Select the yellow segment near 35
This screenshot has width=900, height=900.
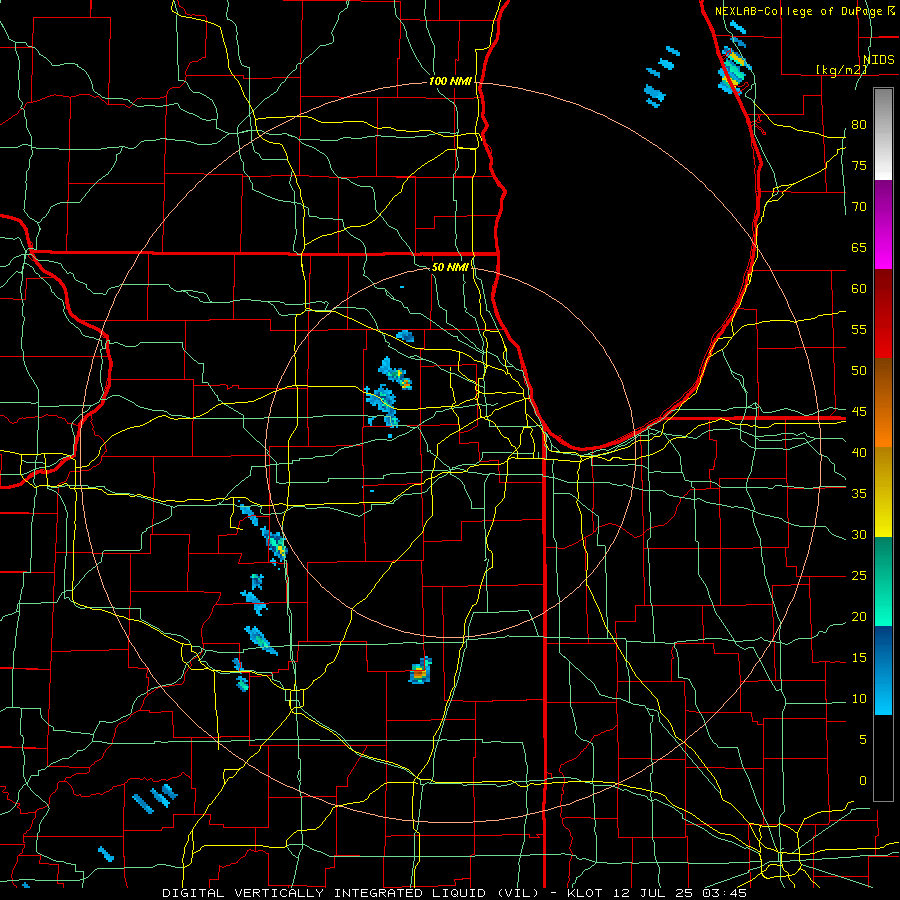883,492
